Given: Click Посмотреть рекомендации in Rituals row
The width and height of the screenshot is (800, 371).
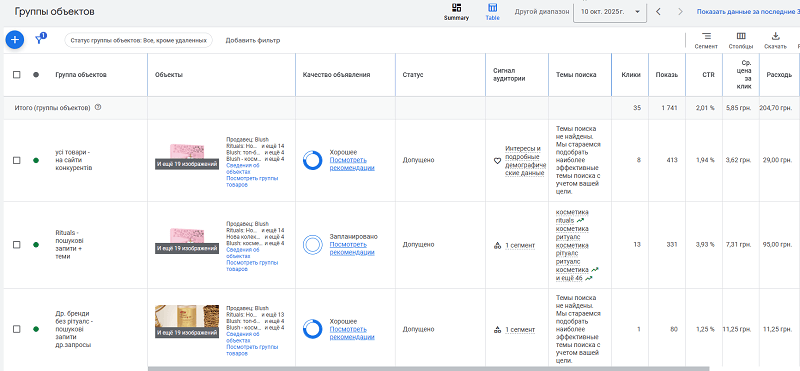Looking at the screenshot, I should pos(352,249).
